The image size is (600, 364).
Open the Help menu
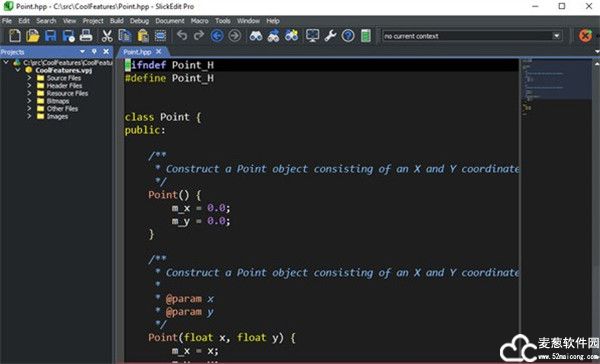[272, 21]
